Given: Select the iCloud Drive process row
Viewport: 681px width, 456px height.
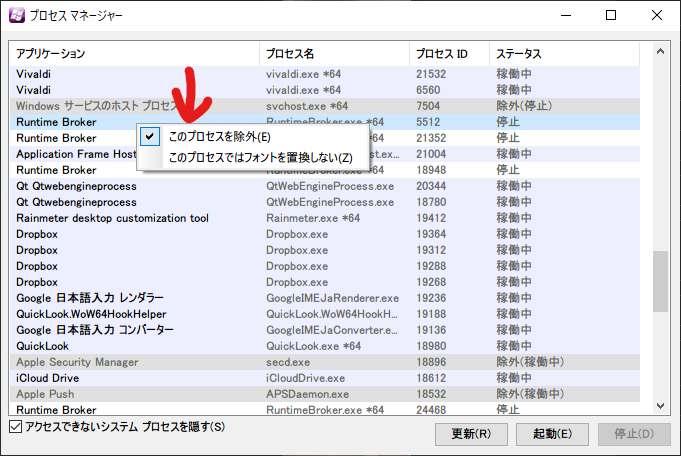Looking at the screenshot, I should 45,378.
